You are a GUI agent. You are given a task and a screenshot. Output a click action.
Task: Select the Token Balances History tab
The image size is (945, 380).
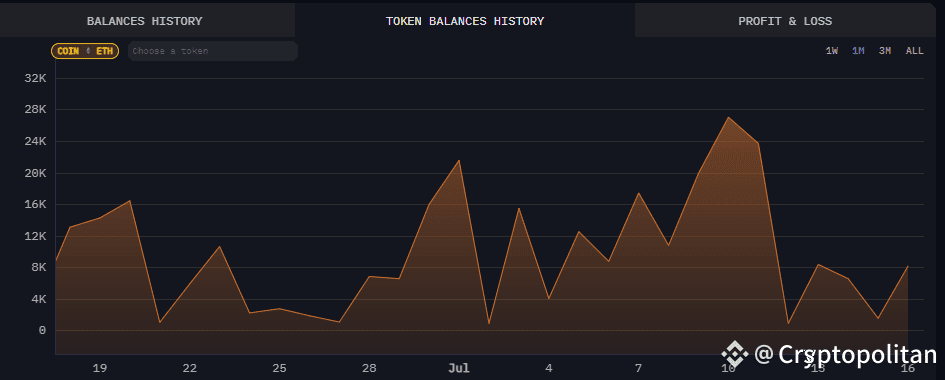point(465,21)
